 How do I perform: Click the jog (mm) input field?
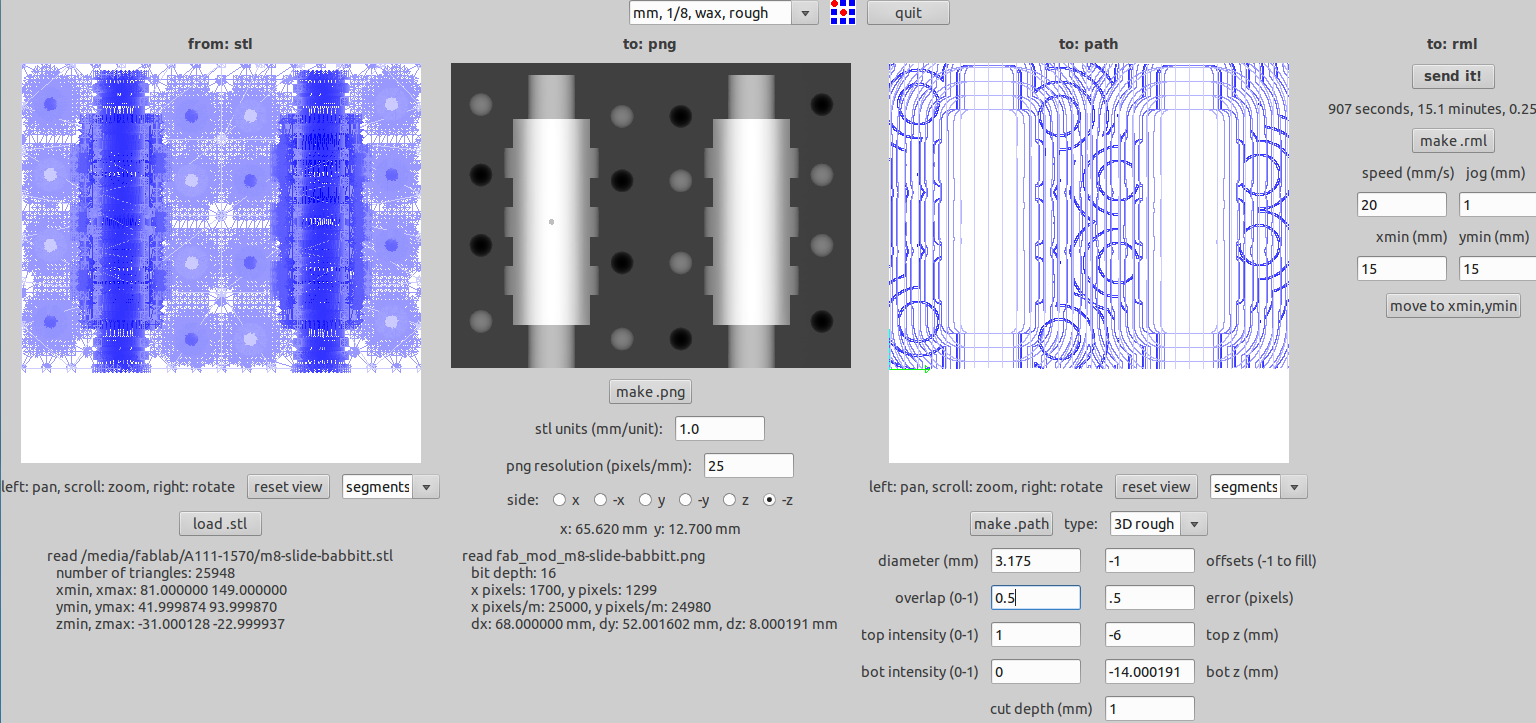tap(1498, 205)
